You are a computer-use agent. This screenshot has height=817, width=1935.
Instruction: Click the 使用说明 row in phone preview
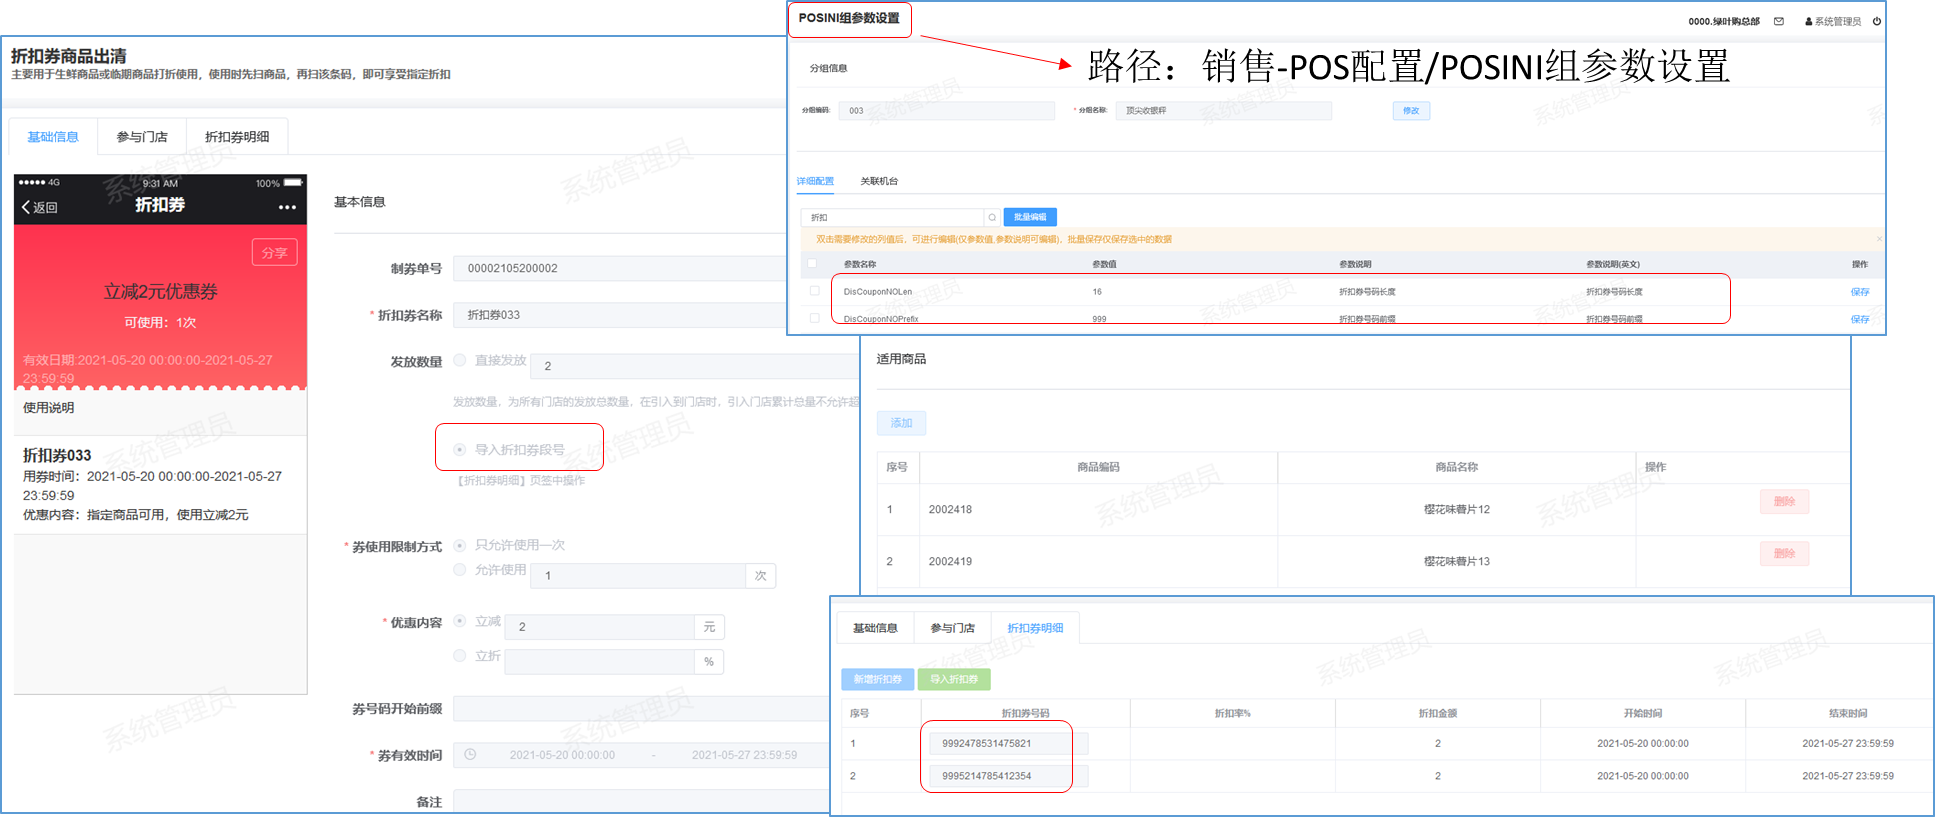[x=160, y=408]
